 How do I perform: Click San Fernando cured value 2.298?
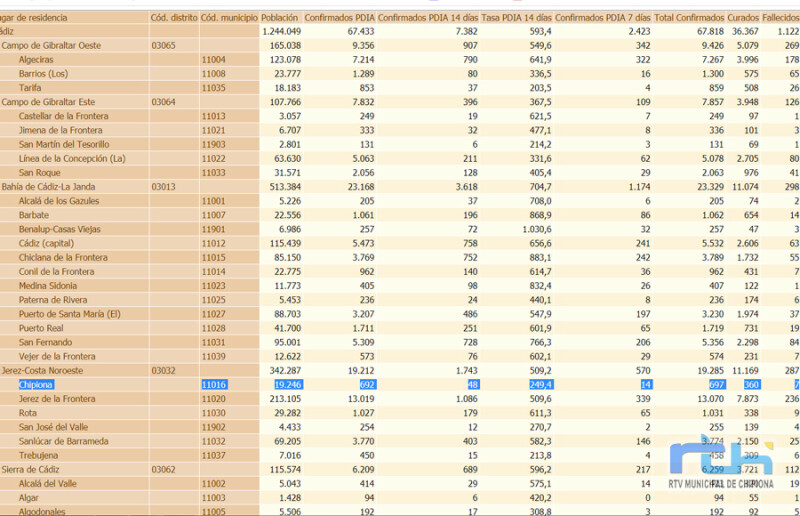point(747,342)
